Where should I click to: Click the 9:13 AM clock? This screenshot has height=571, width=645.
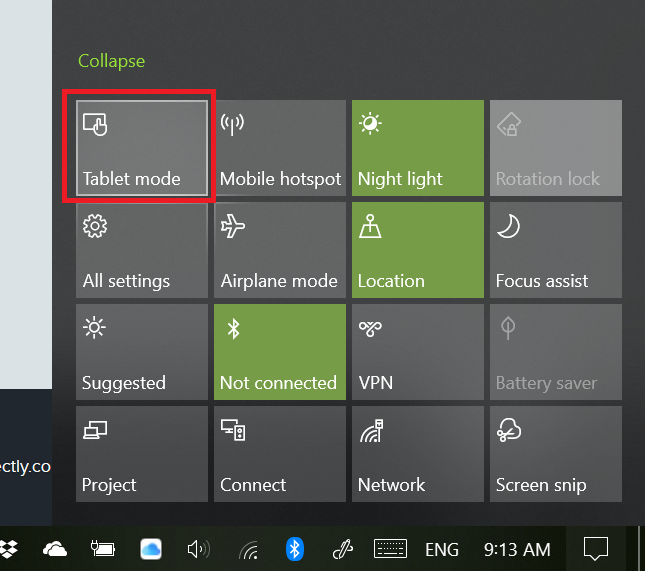point(517,550)
